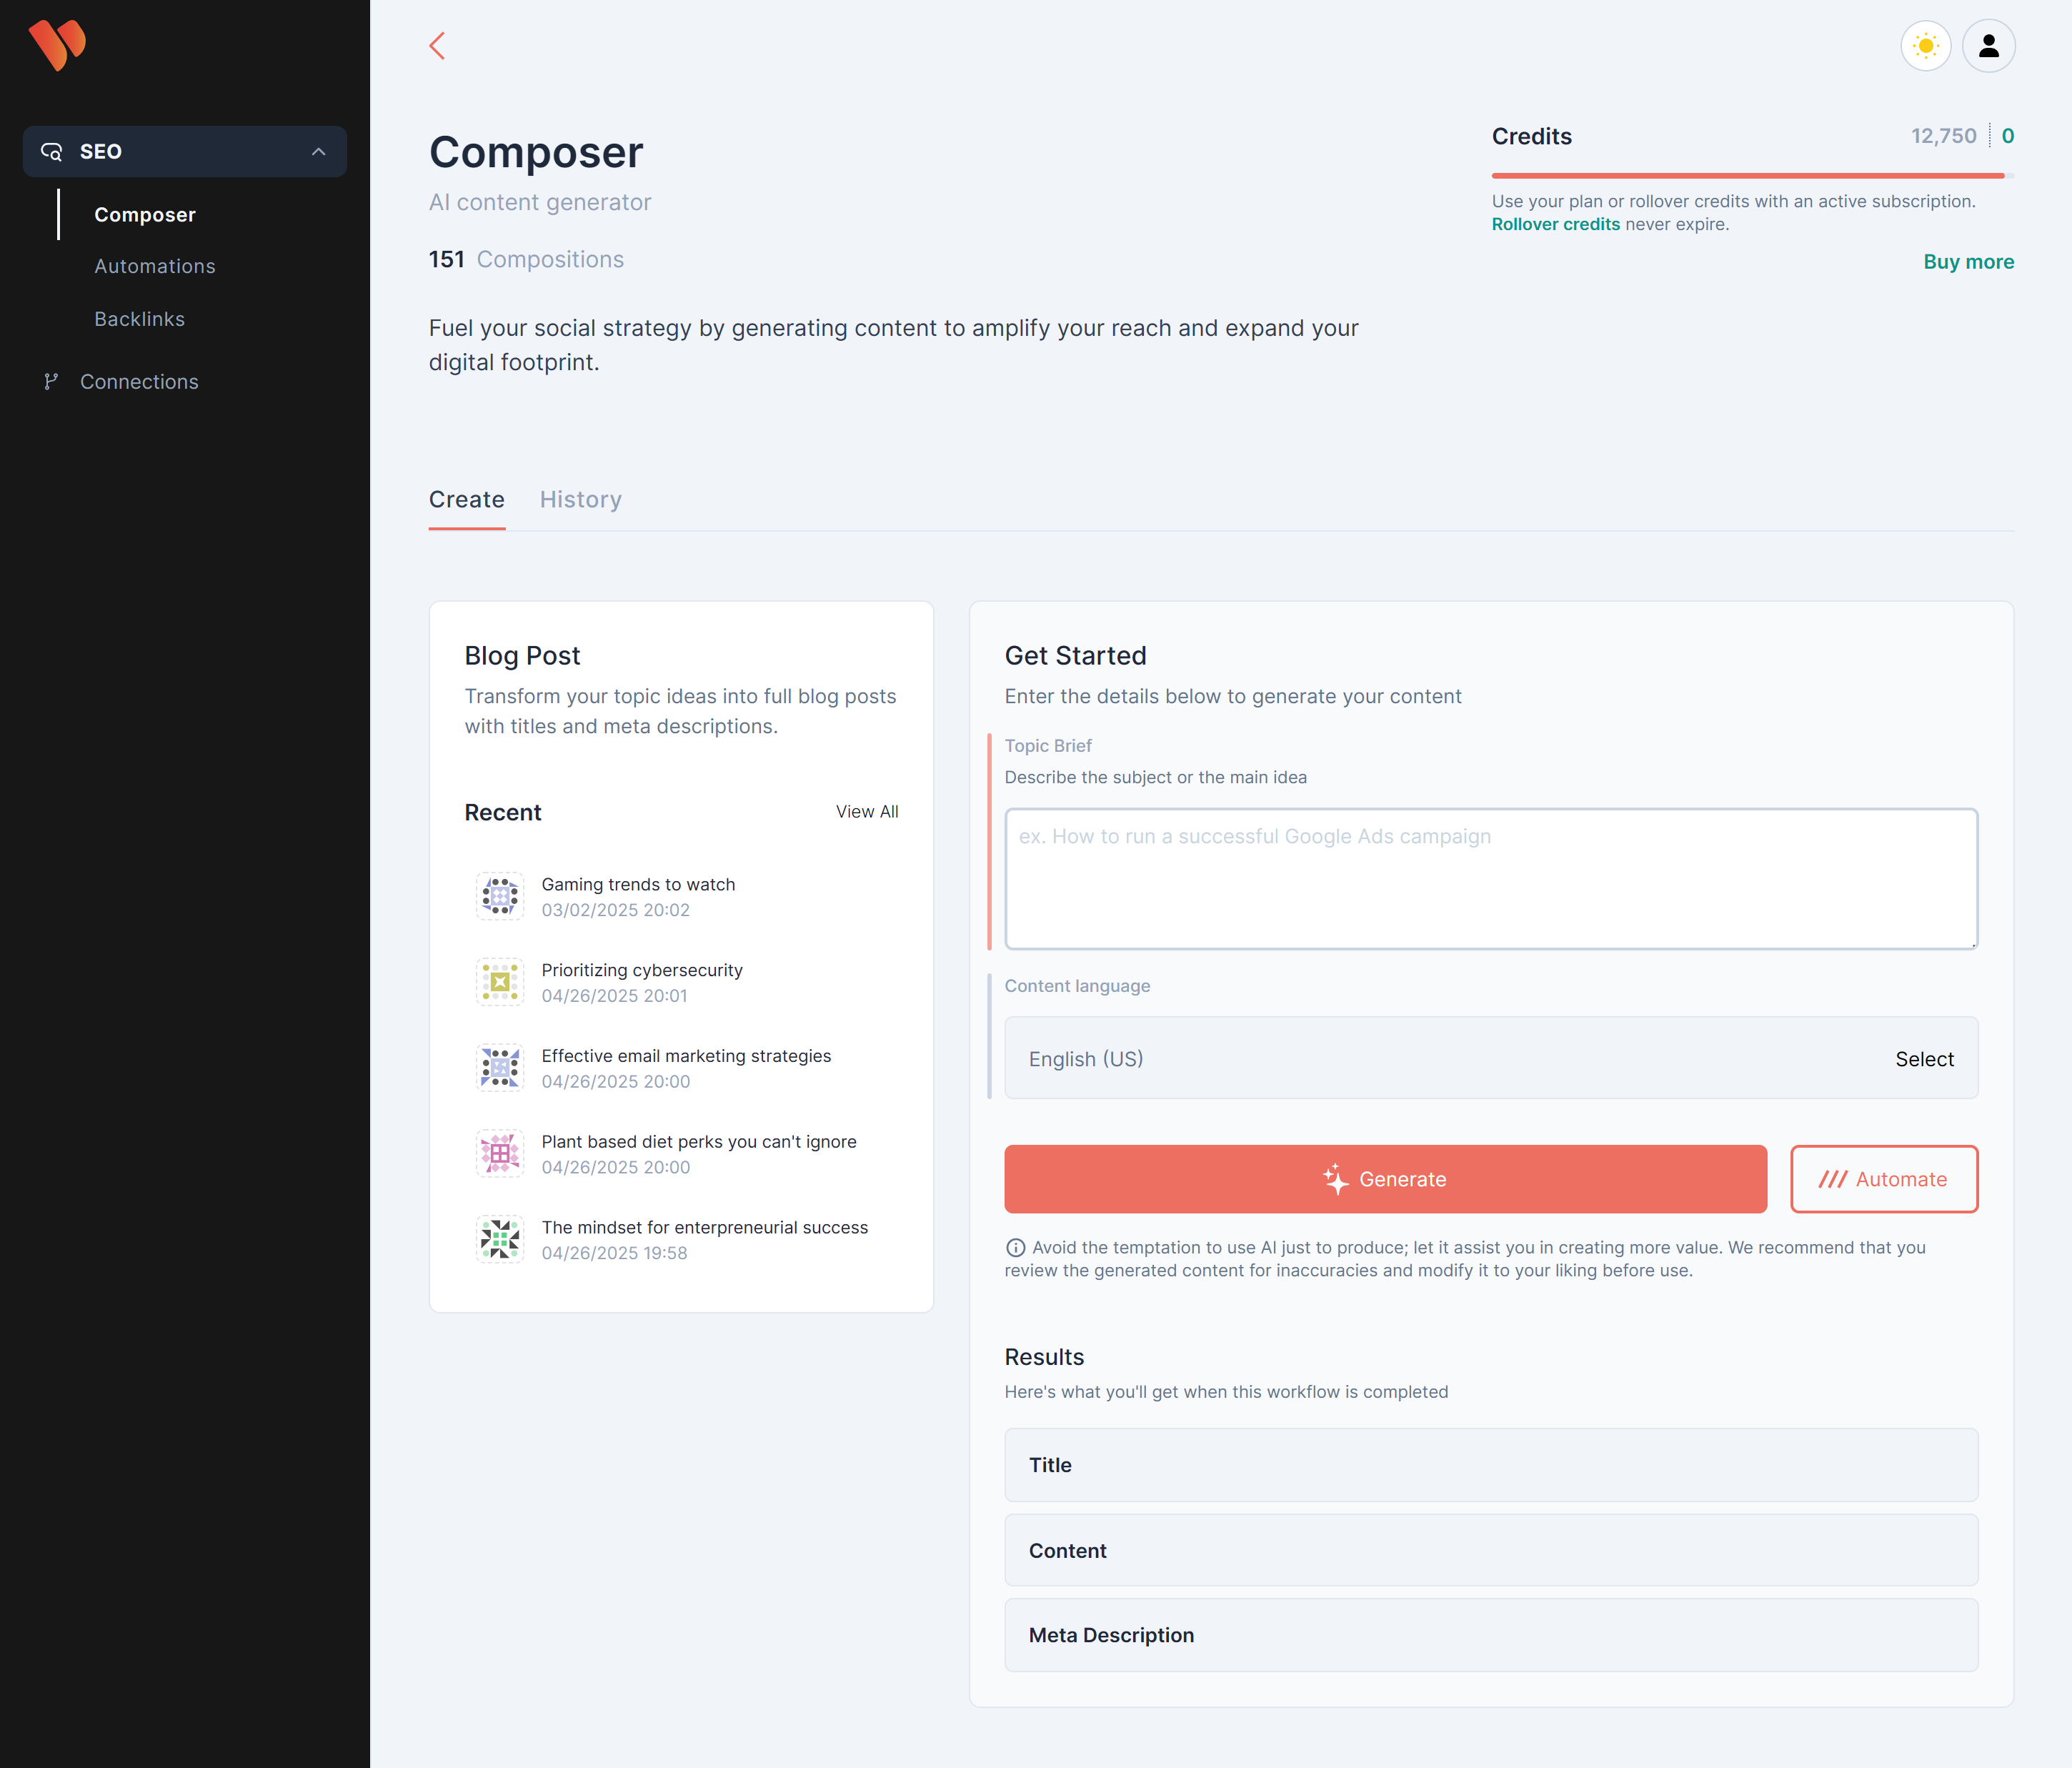Focus the Topic Brief text area
Viewport: 2072px width, 1768px height.
point(1491,878)
